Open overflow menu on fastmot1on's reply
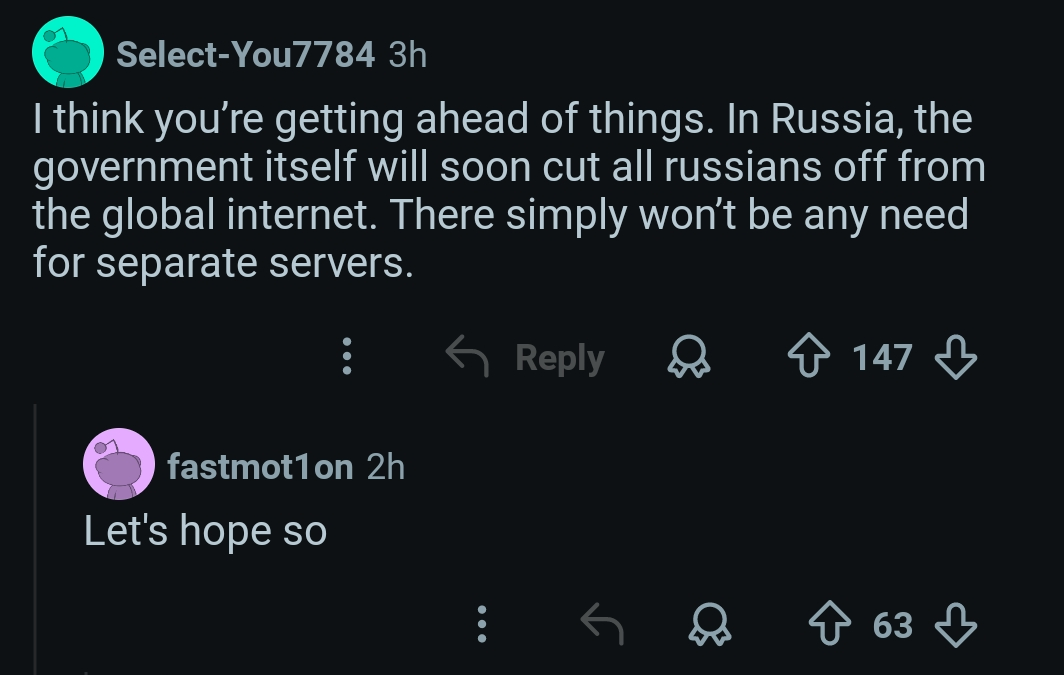Screen dimensions: 1064x675 tap(482, 625)
